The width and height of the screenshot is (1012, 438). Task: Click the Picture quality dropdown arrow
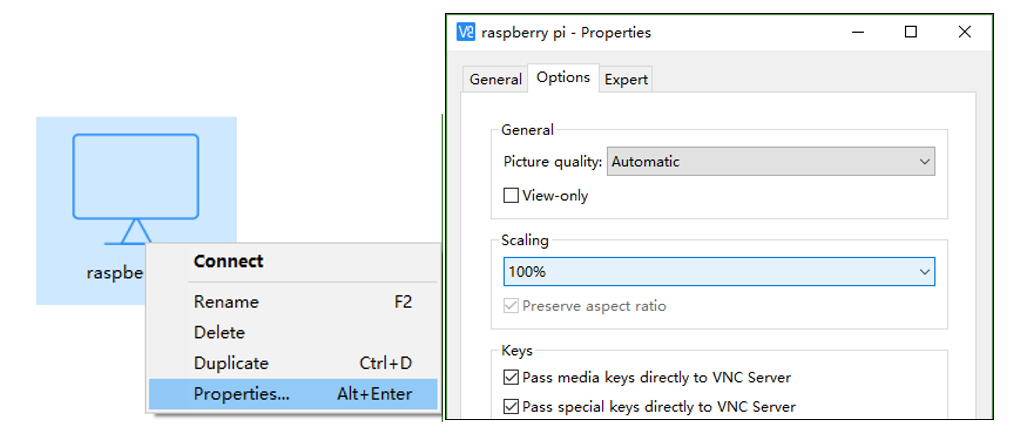pyautogui.click(x=924, y=162)
